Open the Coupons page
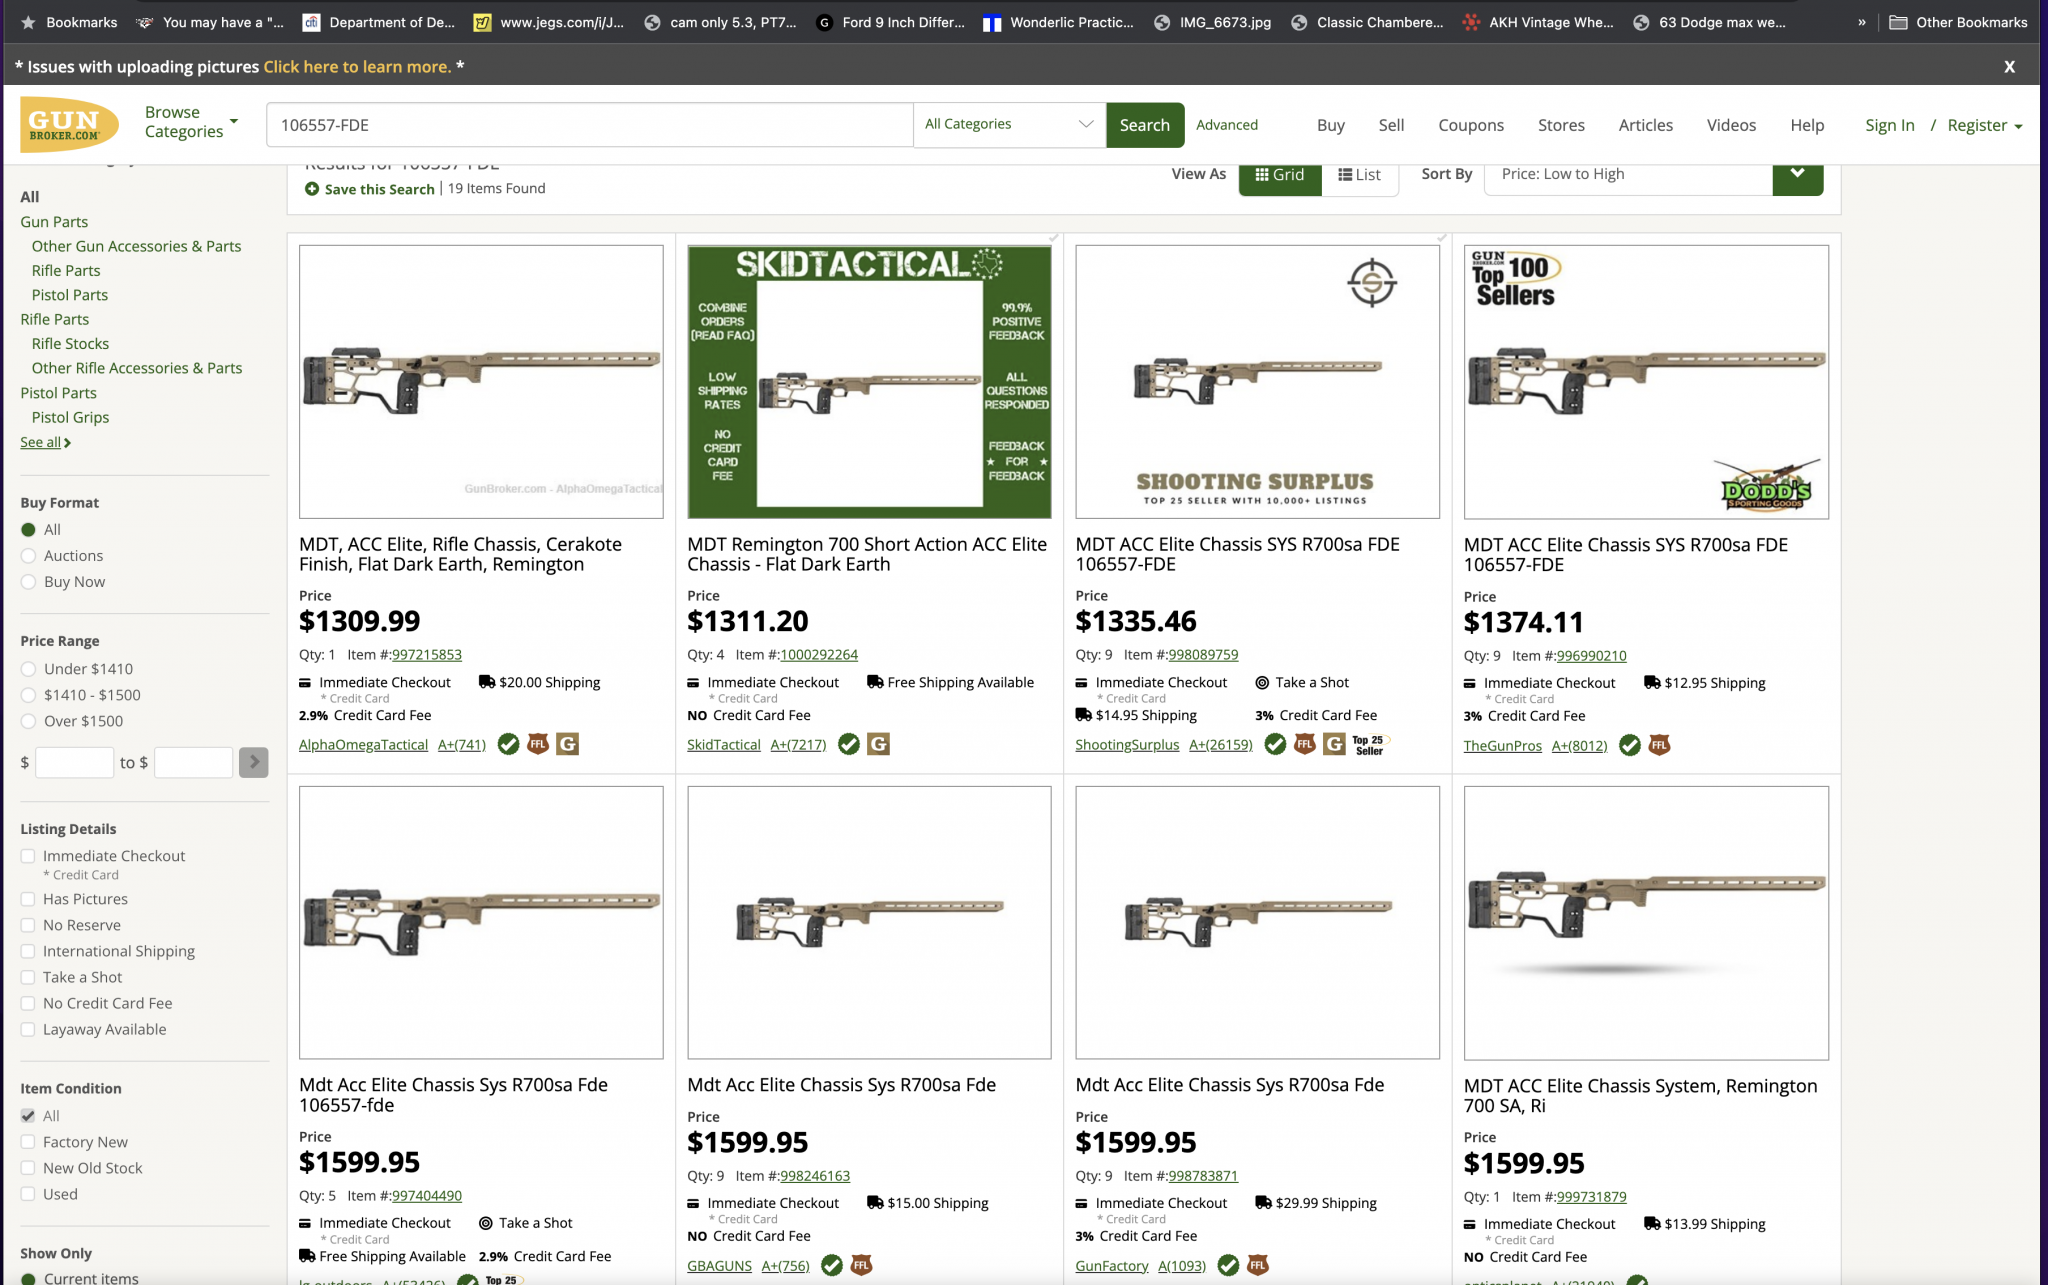This screenshot has height=1285, width=2048. 1471,125
